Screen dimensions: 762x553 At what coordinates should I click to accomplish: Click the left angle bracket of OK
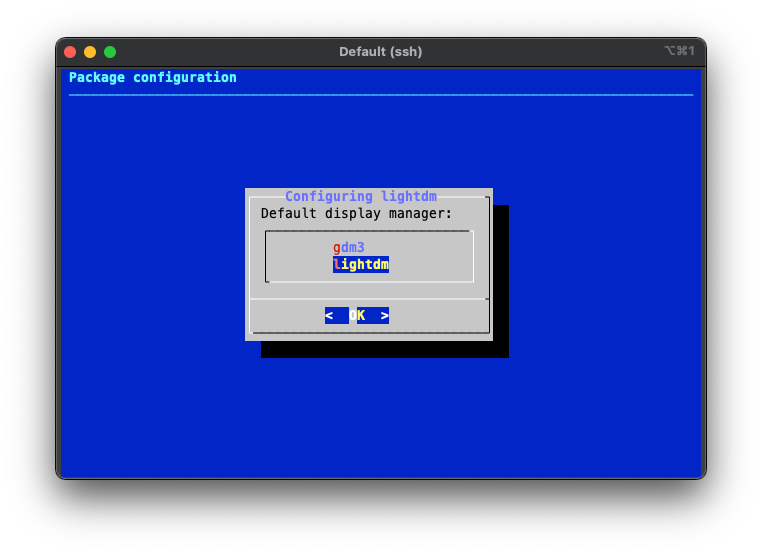click(x=329, y=315)
